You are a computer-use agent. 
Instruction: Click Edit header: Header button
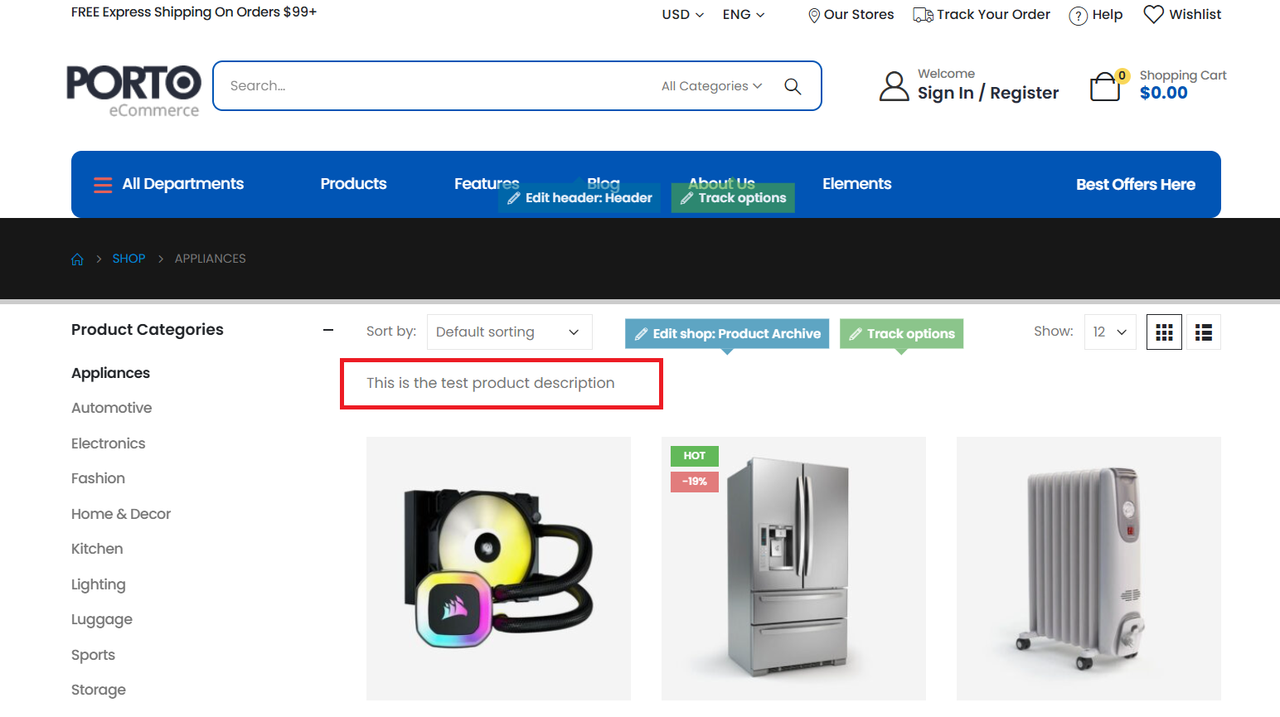579,198
